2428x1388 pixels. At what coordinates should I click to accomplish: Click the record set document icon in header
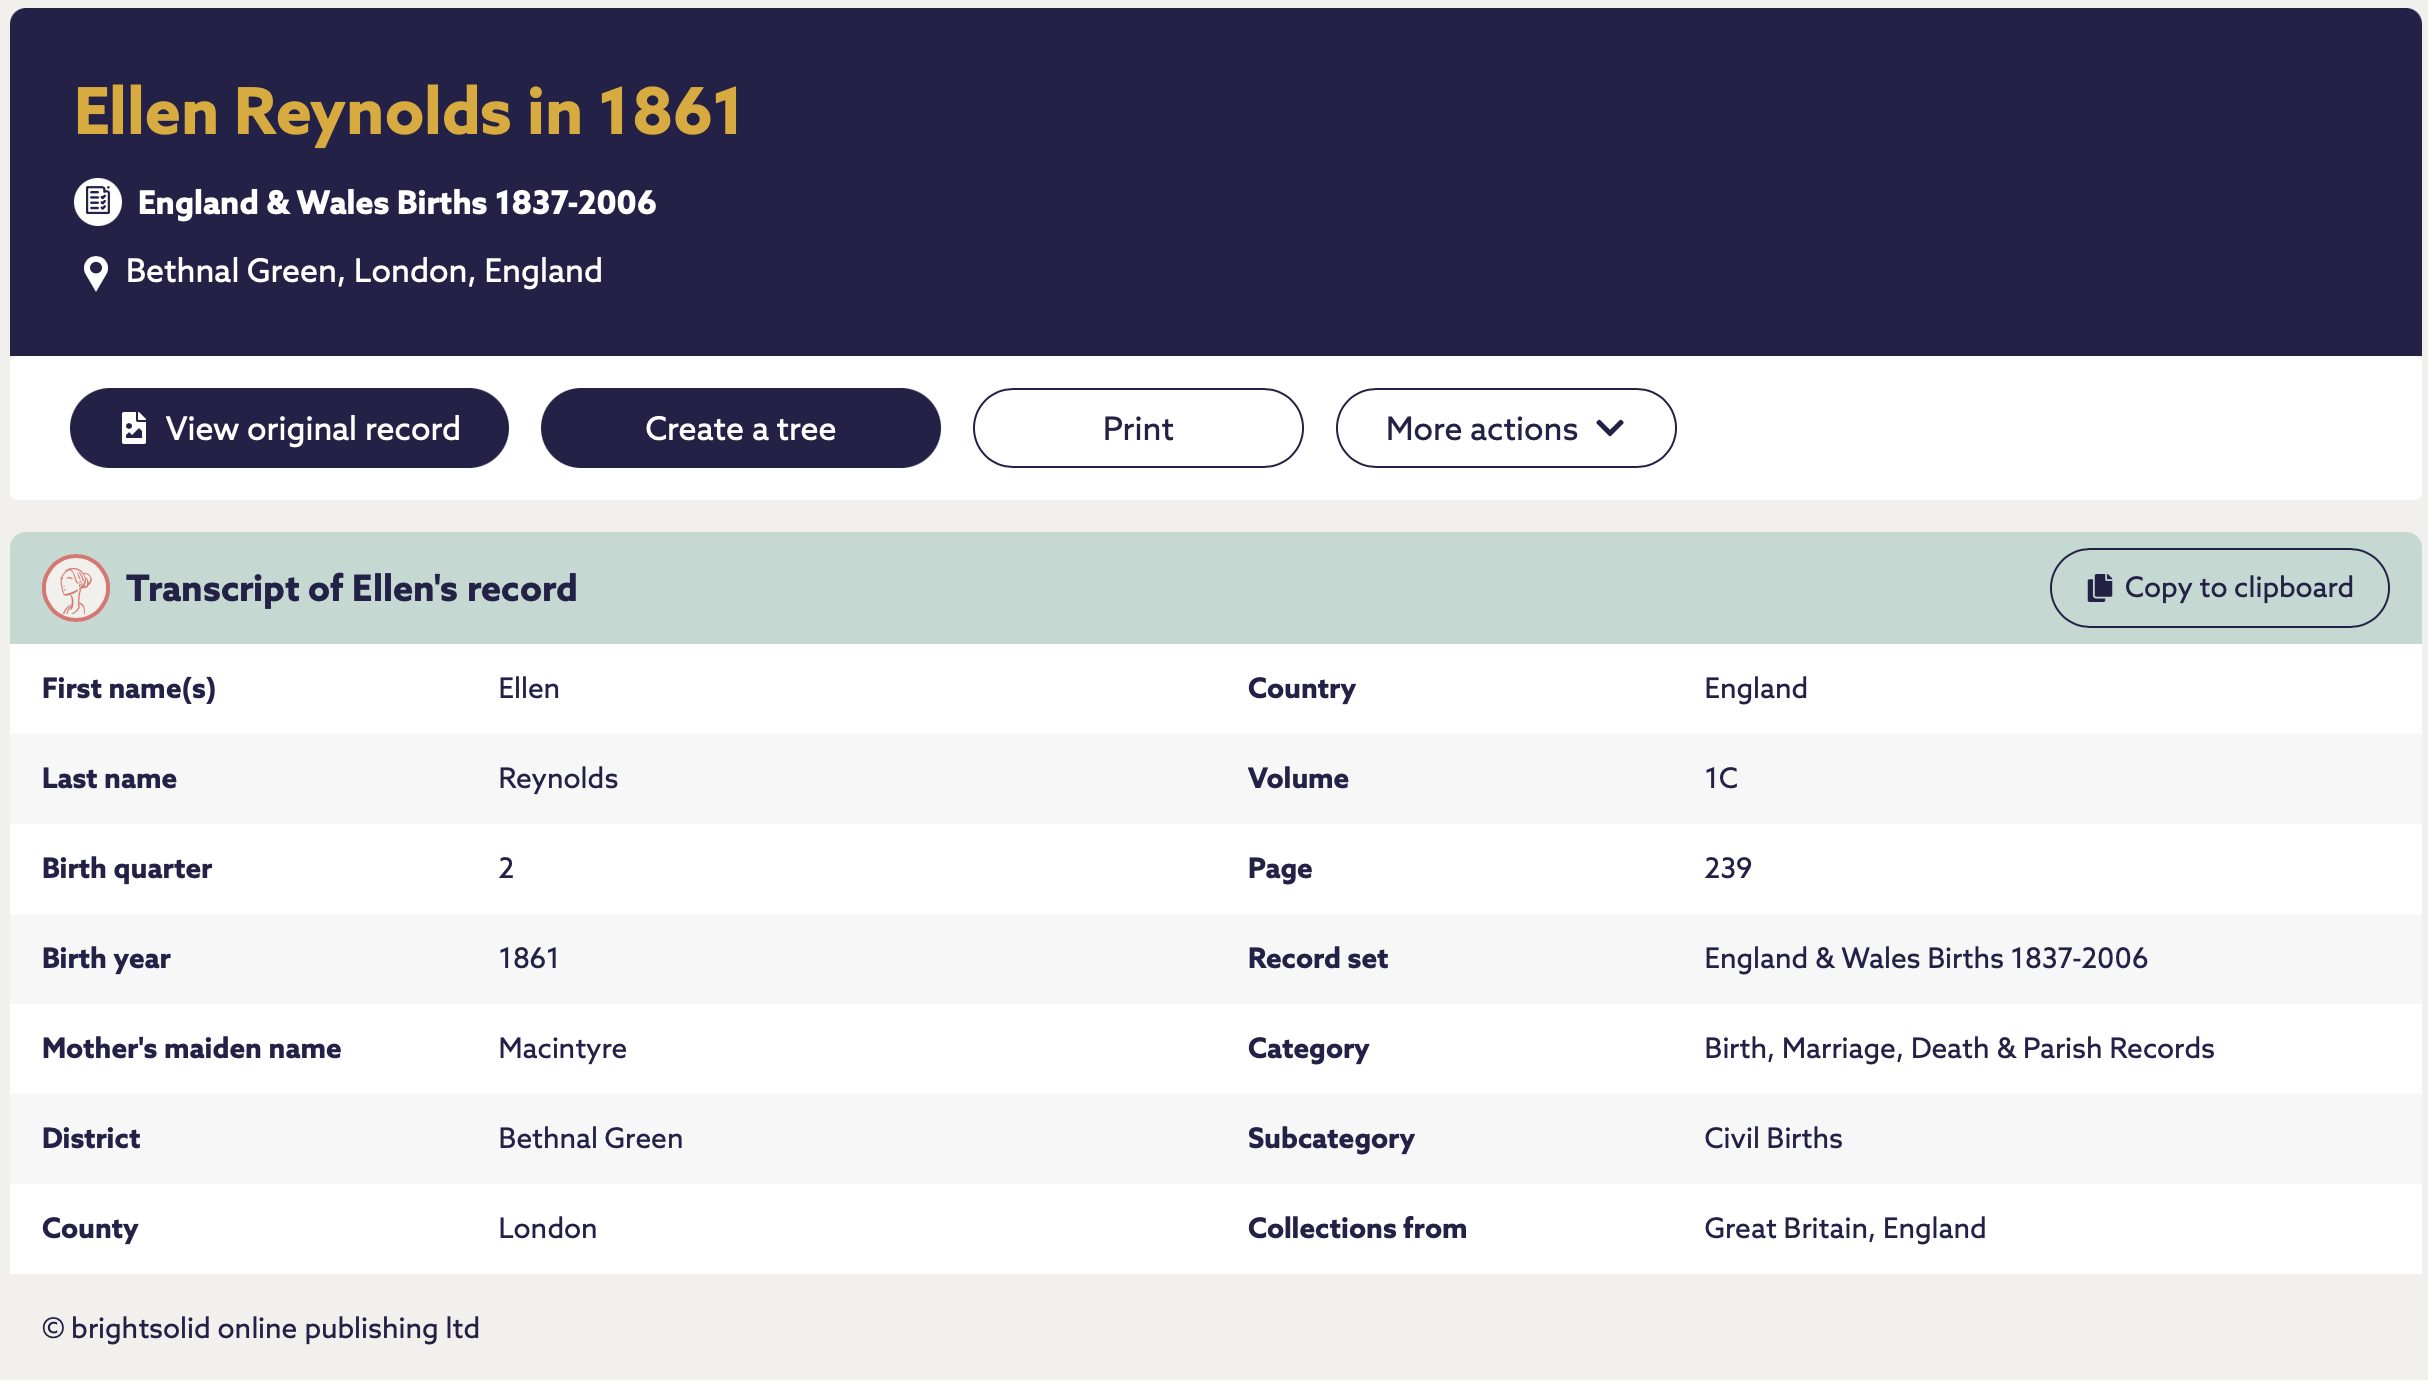(x=98, y=202)
